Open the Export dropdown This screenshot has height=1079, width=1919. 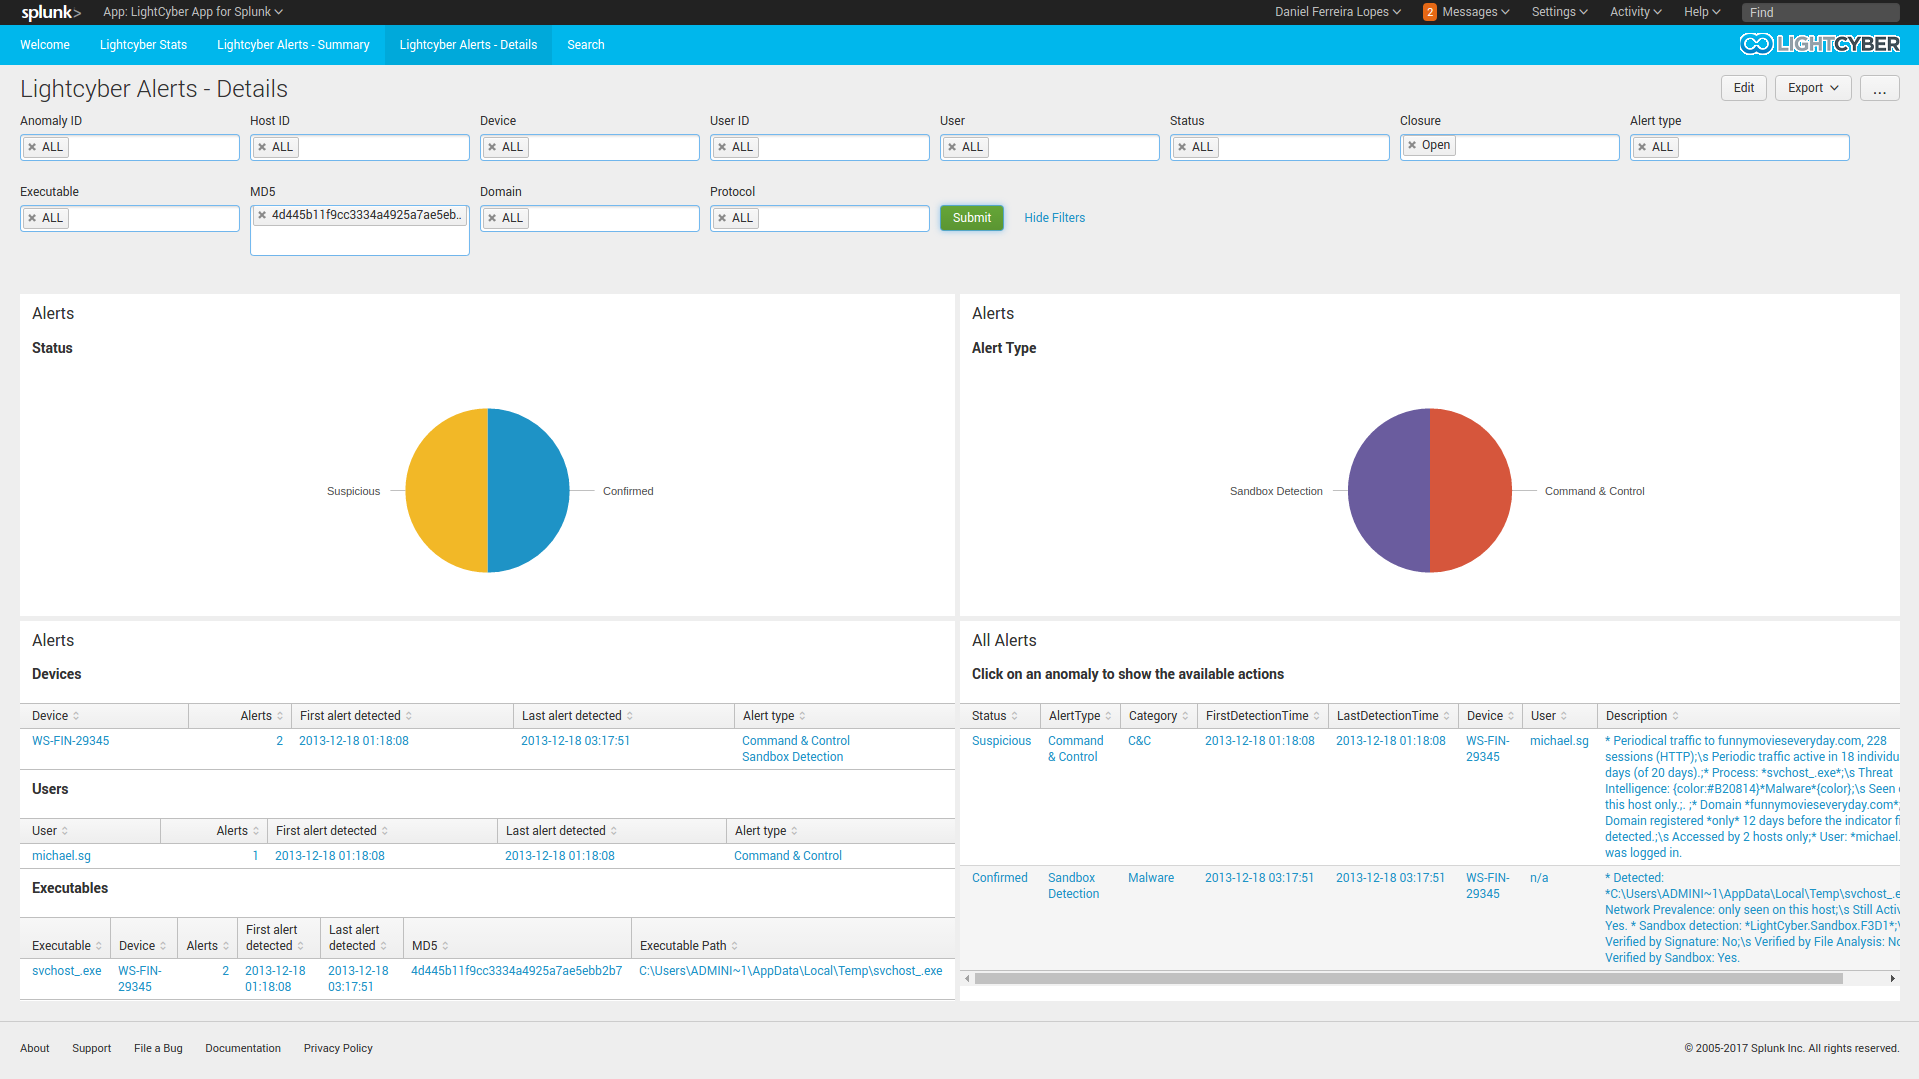1813,88
